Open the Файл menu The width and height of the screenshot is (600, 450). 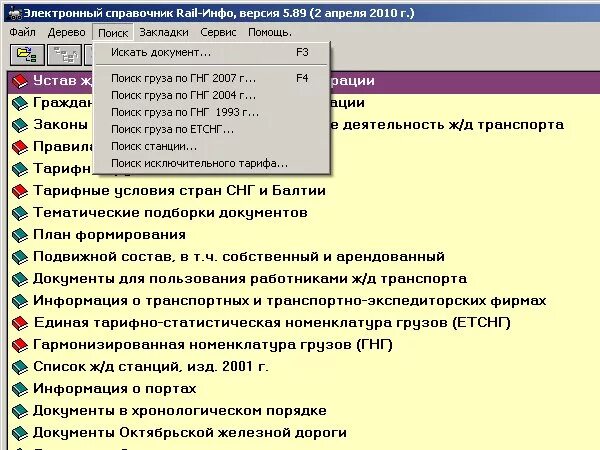[23, 32]
